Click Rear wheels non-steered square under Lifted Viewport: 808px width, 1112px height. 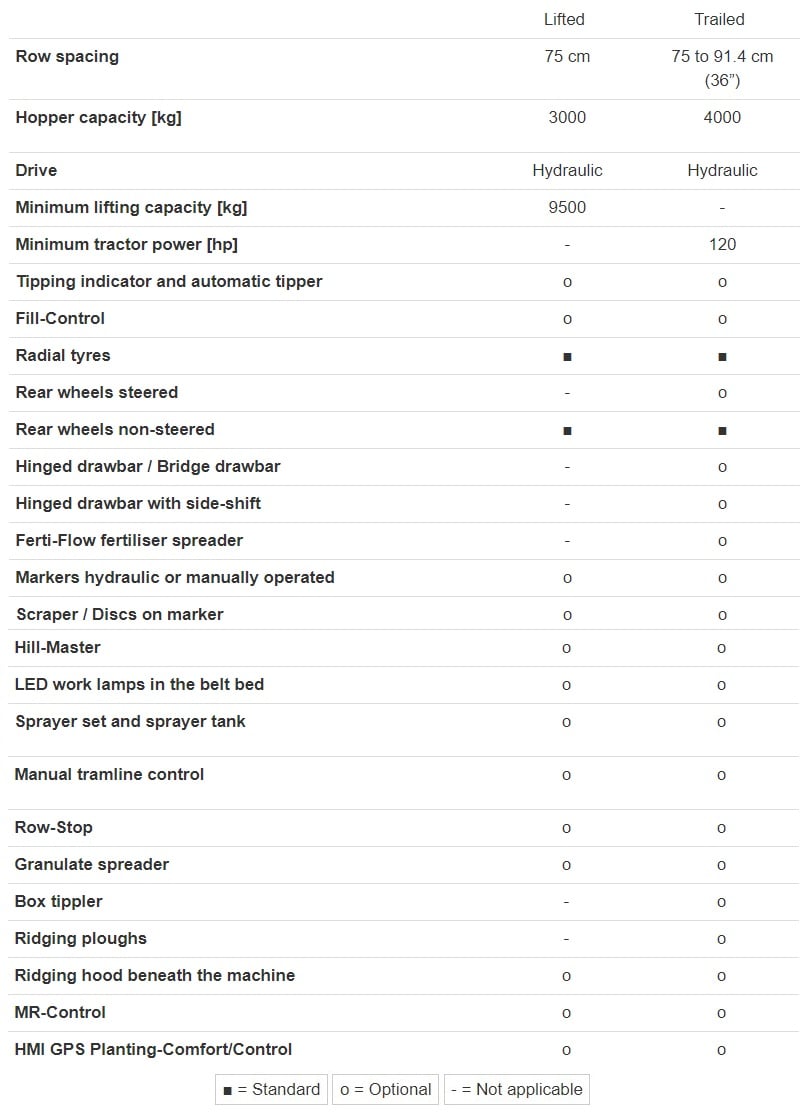pyautogui.click(x=567, y=430)
